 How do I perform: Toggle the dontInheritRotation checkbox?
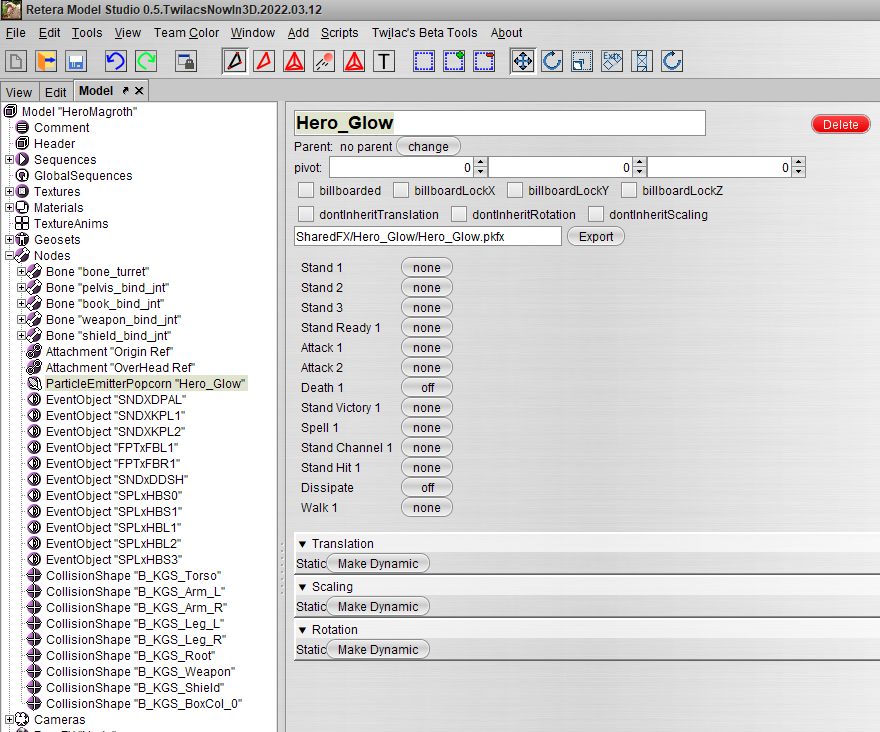click(459, 214)
